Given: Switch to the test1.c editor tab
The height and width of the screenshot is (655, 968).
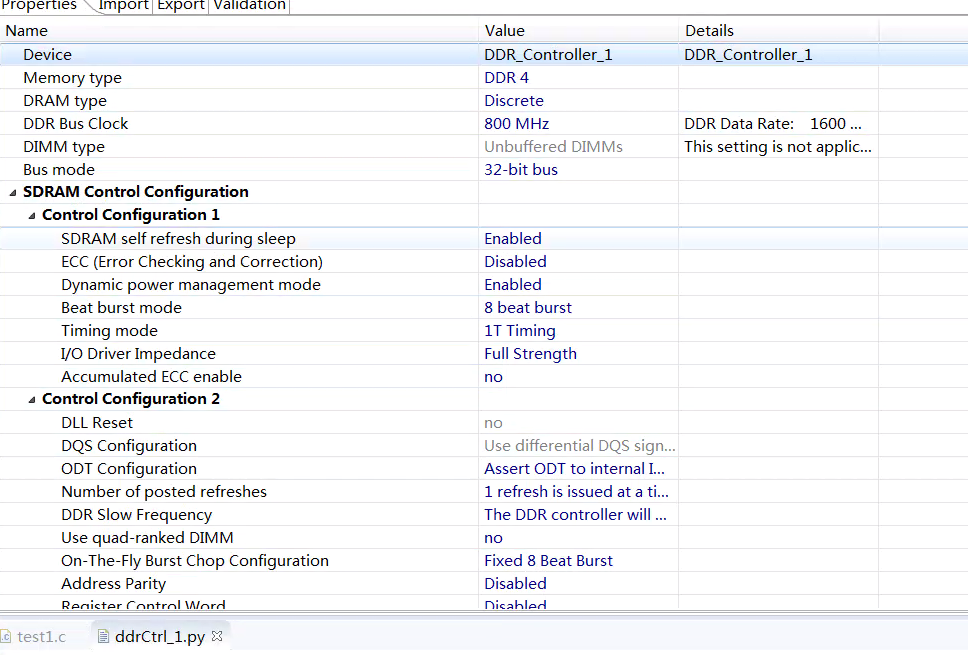Looking at the screenshot, I should [x=41, y=636].
